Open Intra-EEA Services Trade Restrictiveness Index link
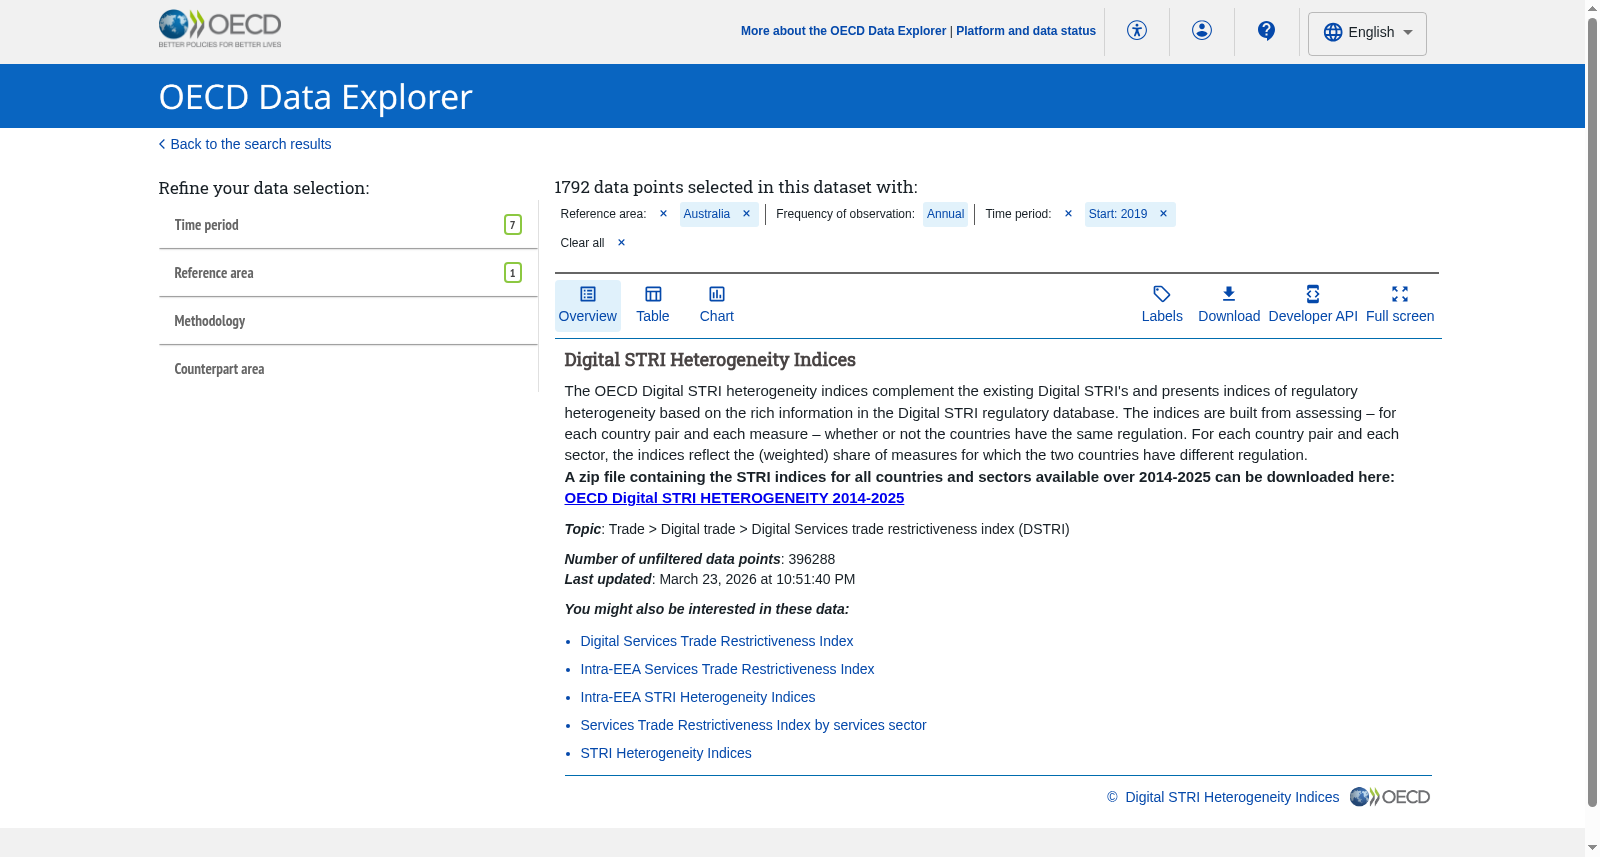This screenshot has width=1600, height=857. click(x=727, y=669)
